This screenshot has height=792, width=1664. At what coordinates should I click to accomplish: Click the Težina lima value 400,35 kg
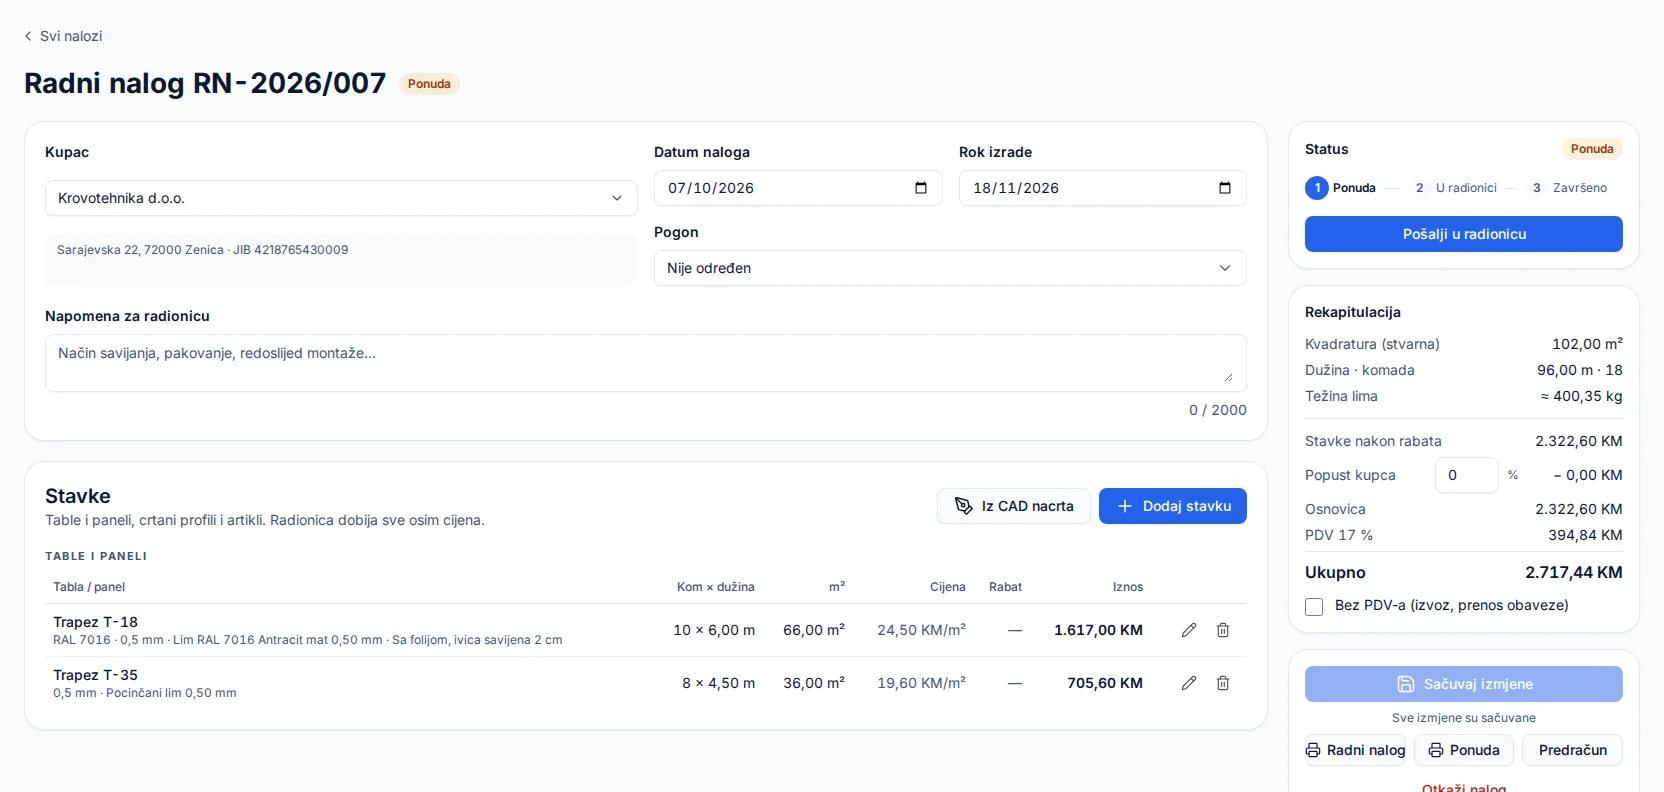click(1581, 396)
